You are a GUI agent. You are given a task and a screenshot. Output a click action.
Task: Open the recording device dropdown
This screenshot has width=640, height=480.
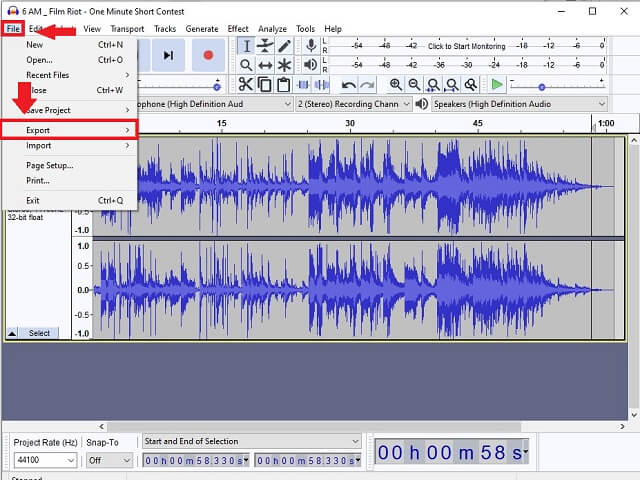pos(214,104)
